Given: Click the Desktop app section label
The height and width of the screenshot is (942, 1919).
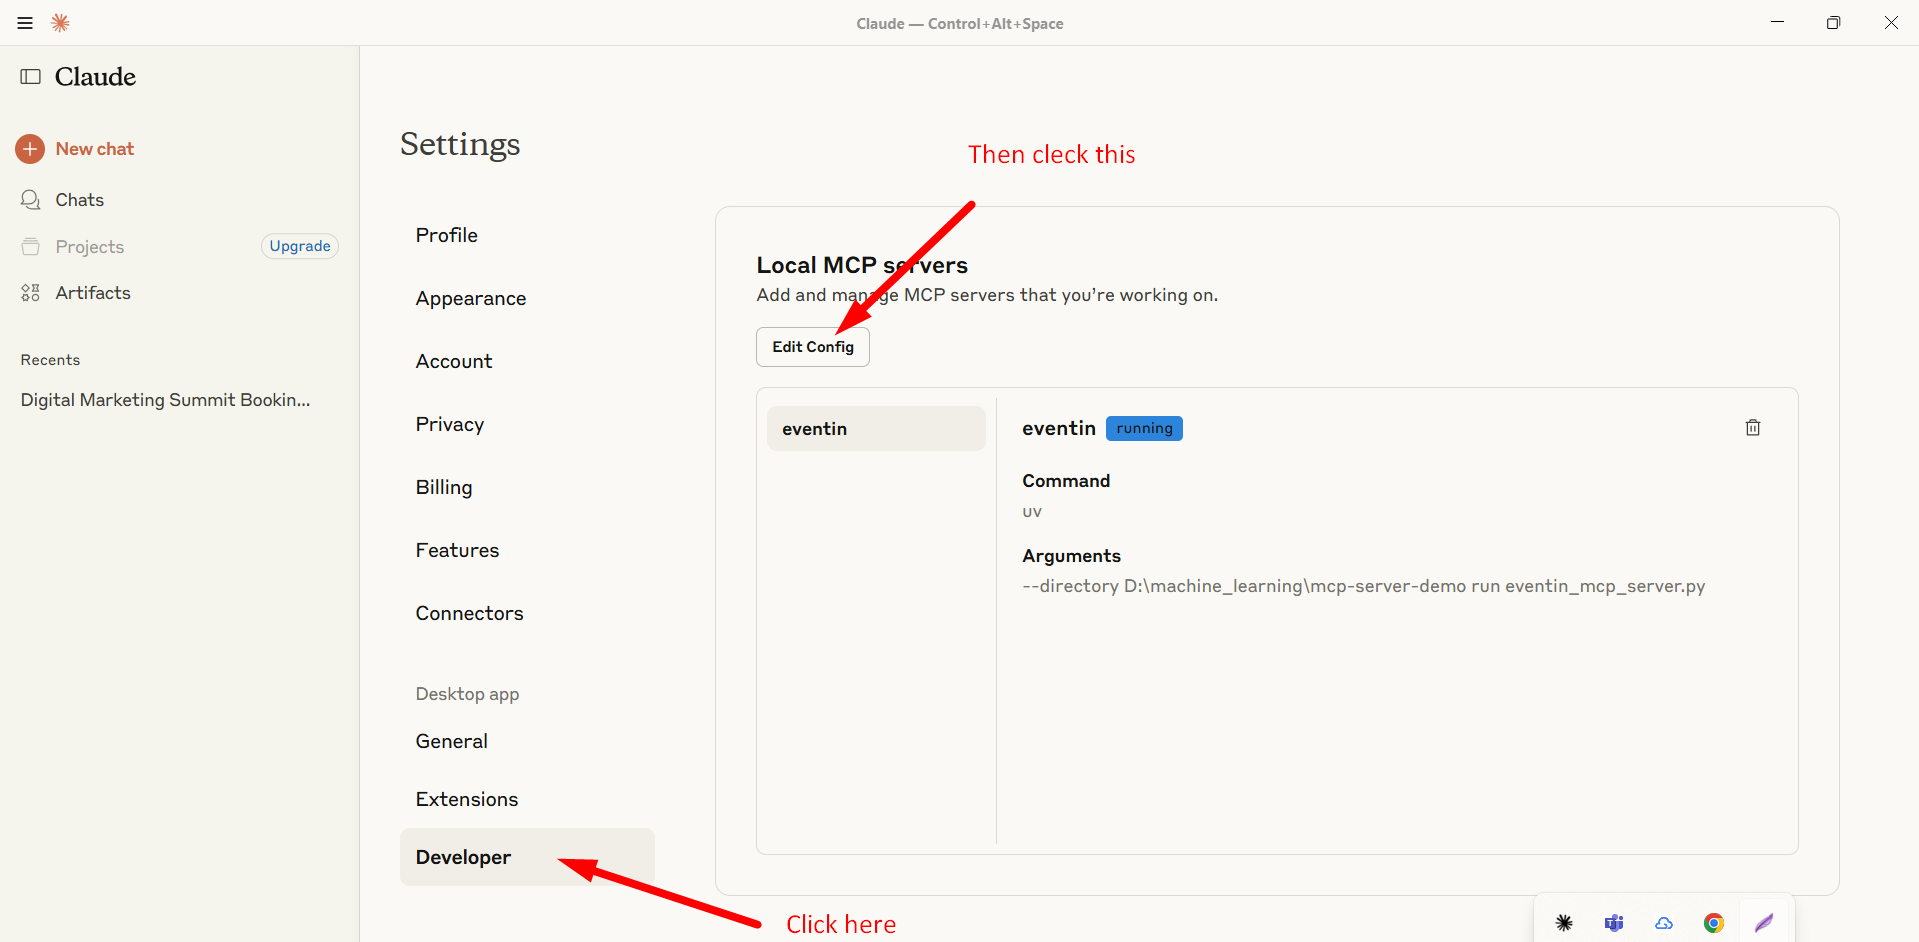Looking at the screenshot, I should coord(467,694).
